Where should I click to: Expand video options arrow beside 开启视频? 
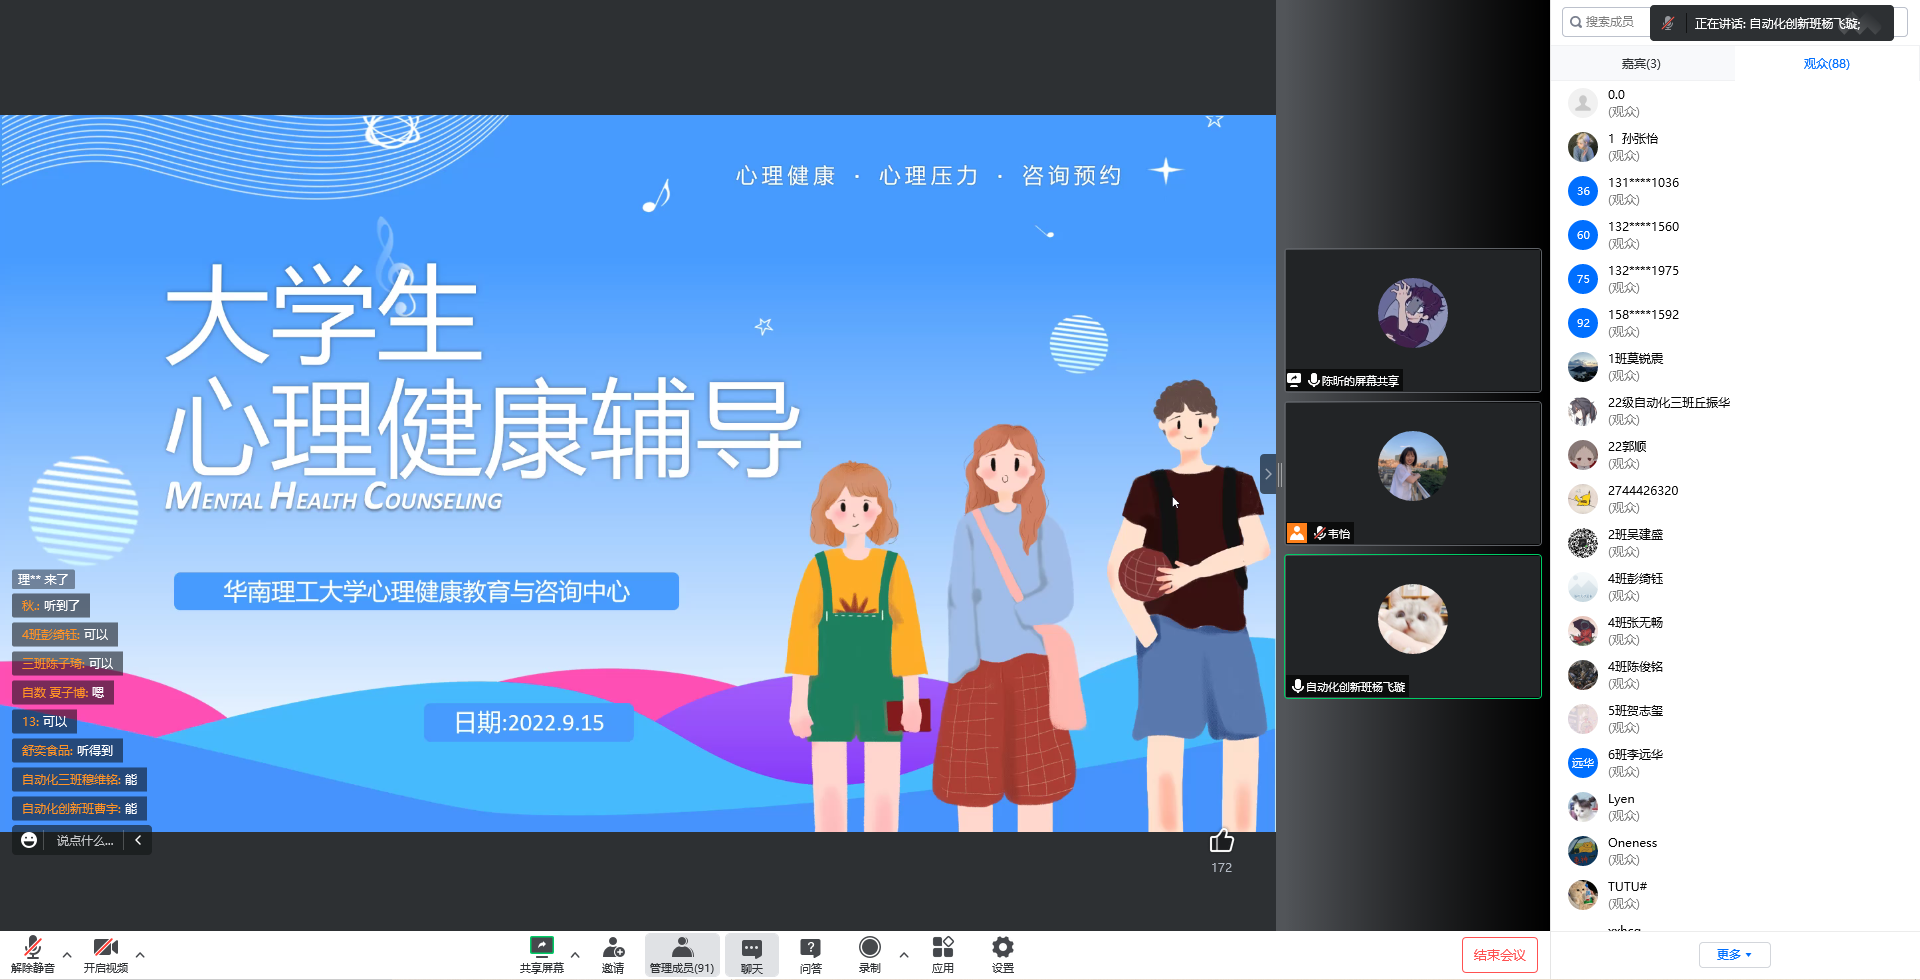[140, 955]
